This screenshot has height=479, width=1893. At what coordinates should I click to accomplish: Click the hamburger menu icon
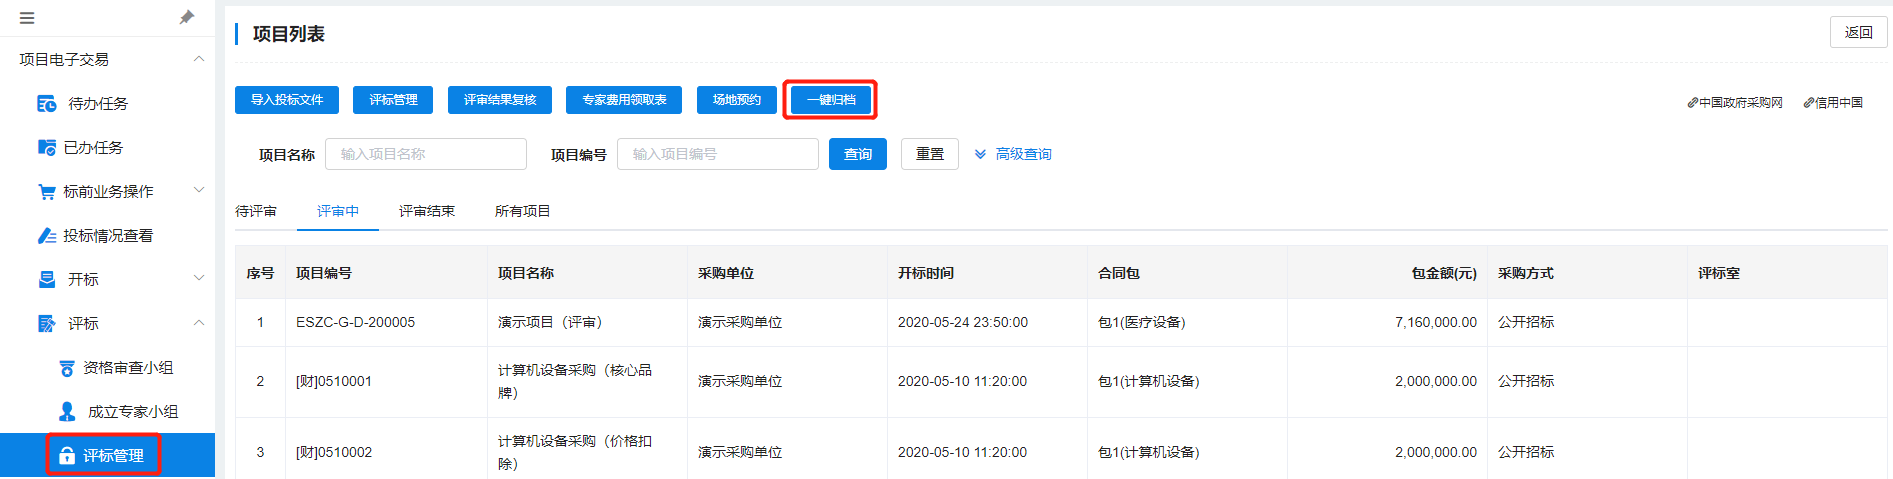coord(27,18)
